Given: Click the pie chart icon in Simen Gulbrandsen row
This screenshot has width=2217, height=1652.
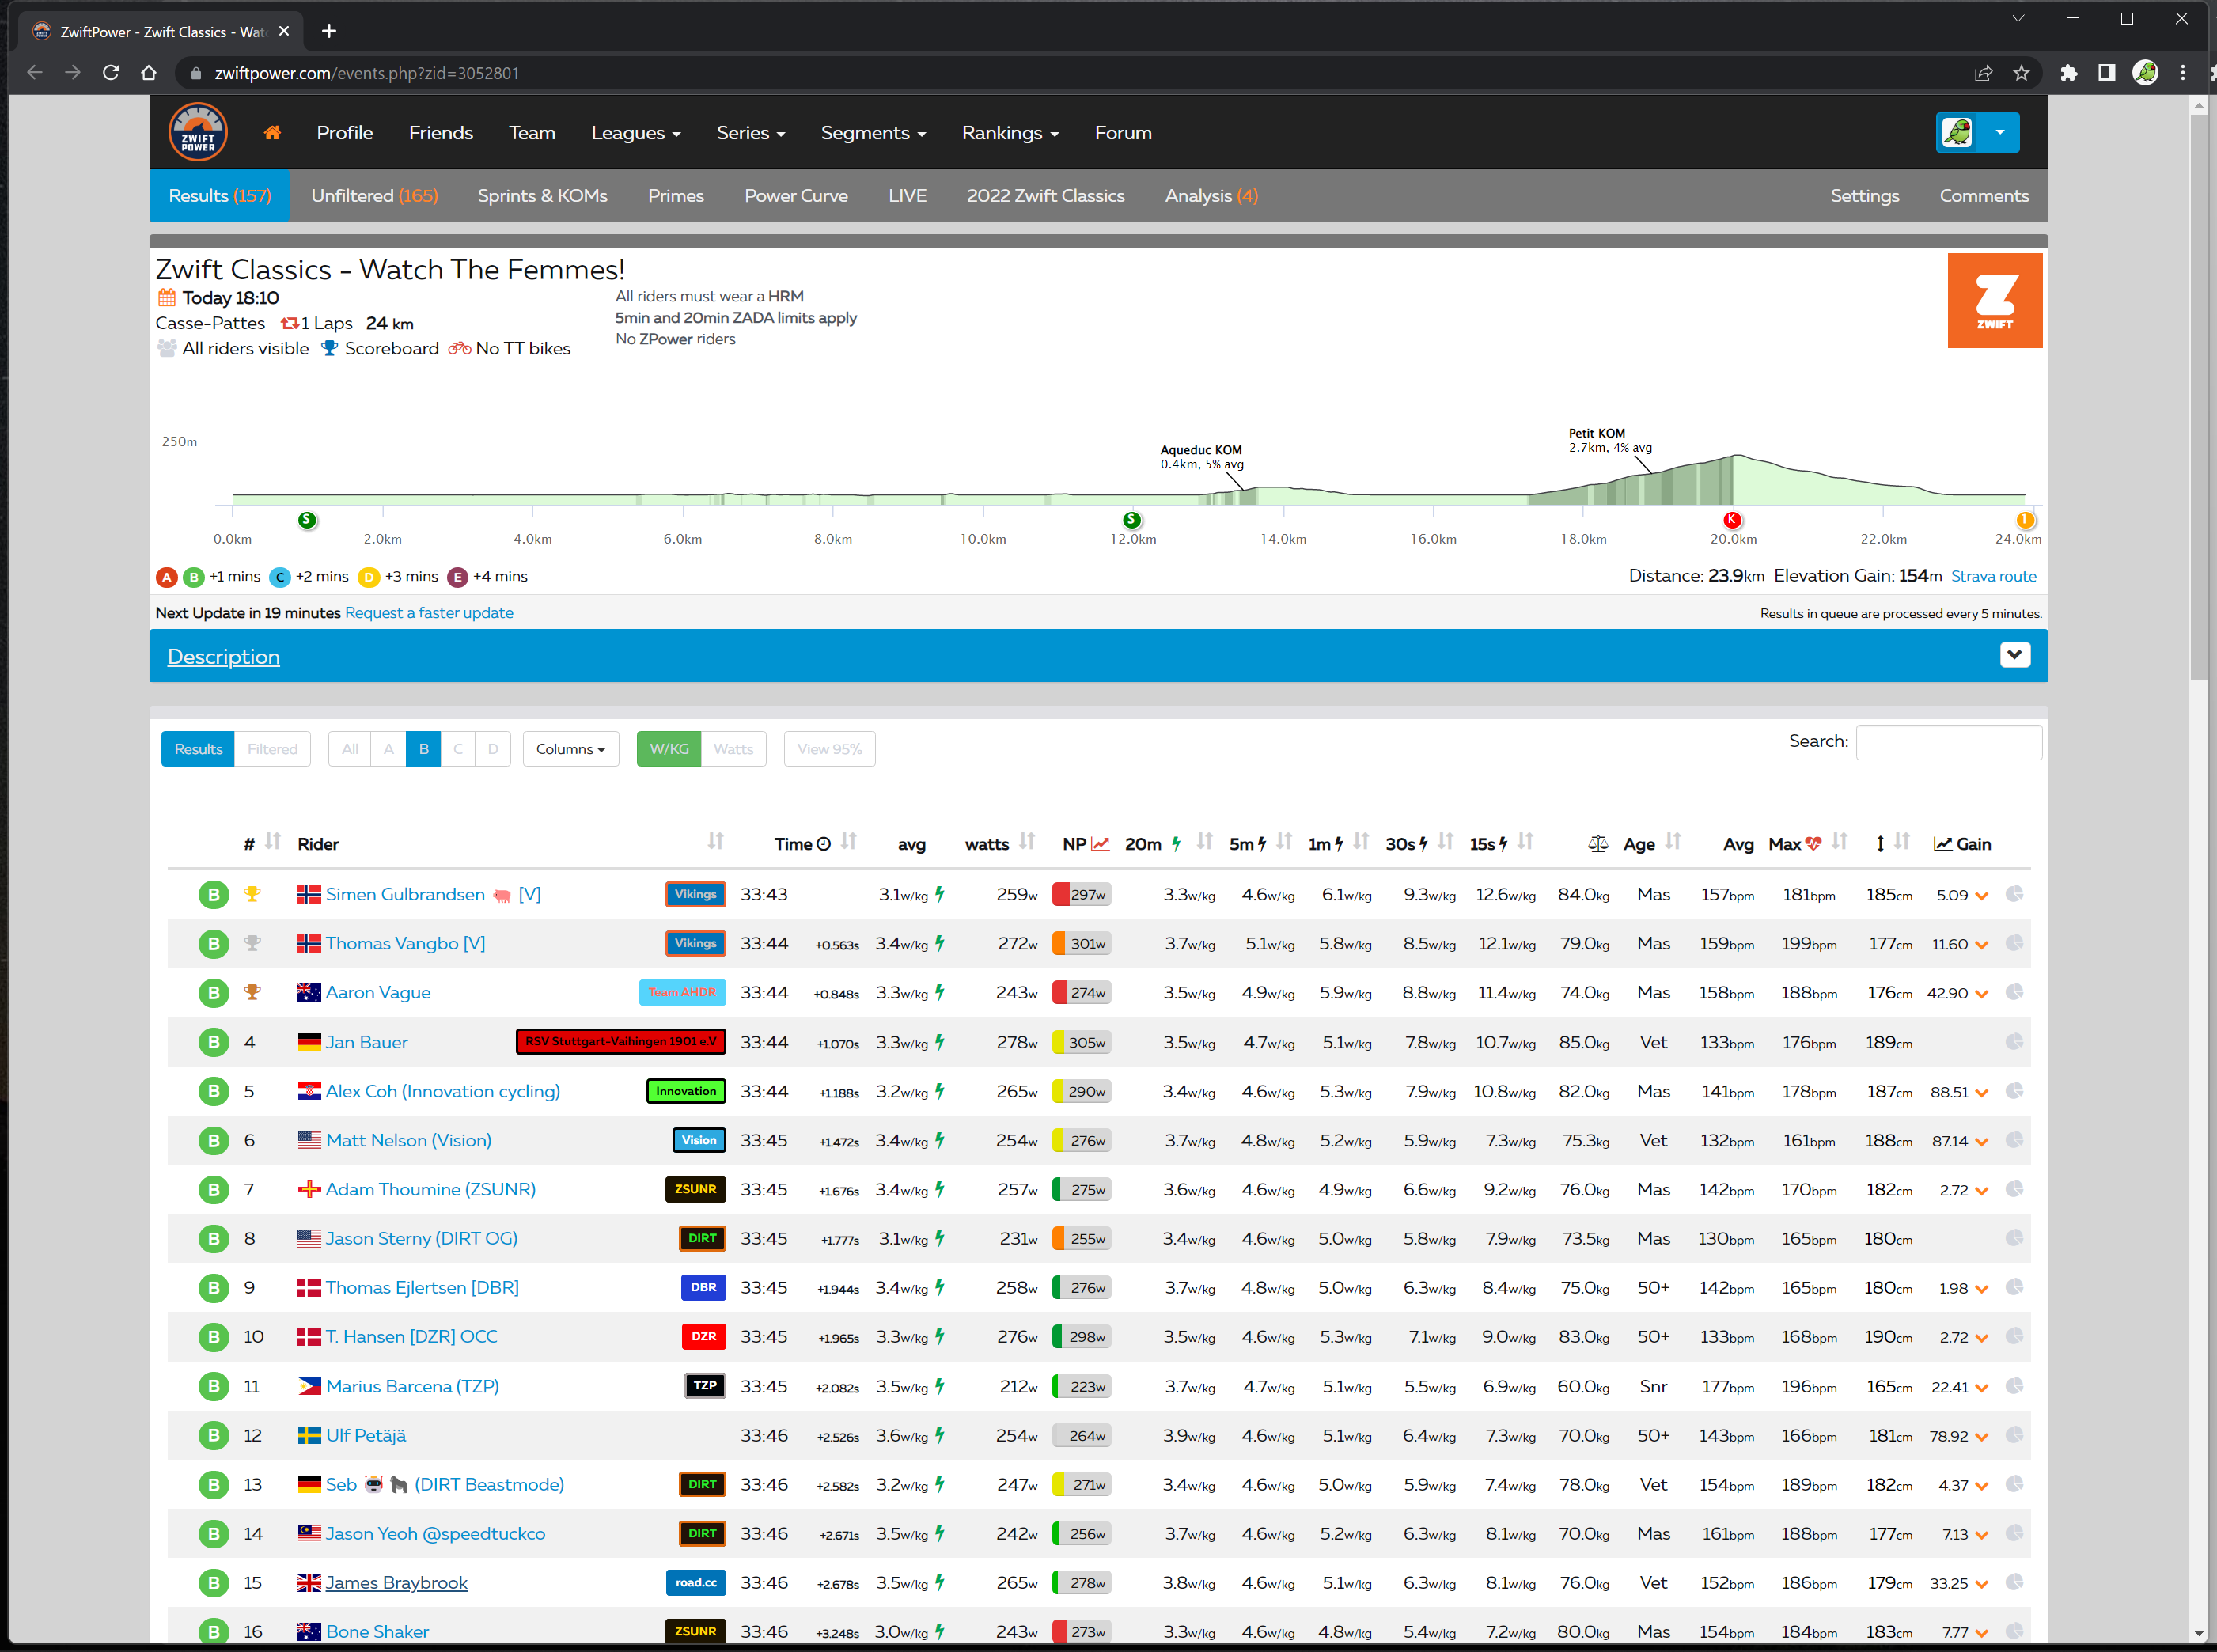Looking at the screenshot, I should pyautogui.click(x=2014, y=894).
